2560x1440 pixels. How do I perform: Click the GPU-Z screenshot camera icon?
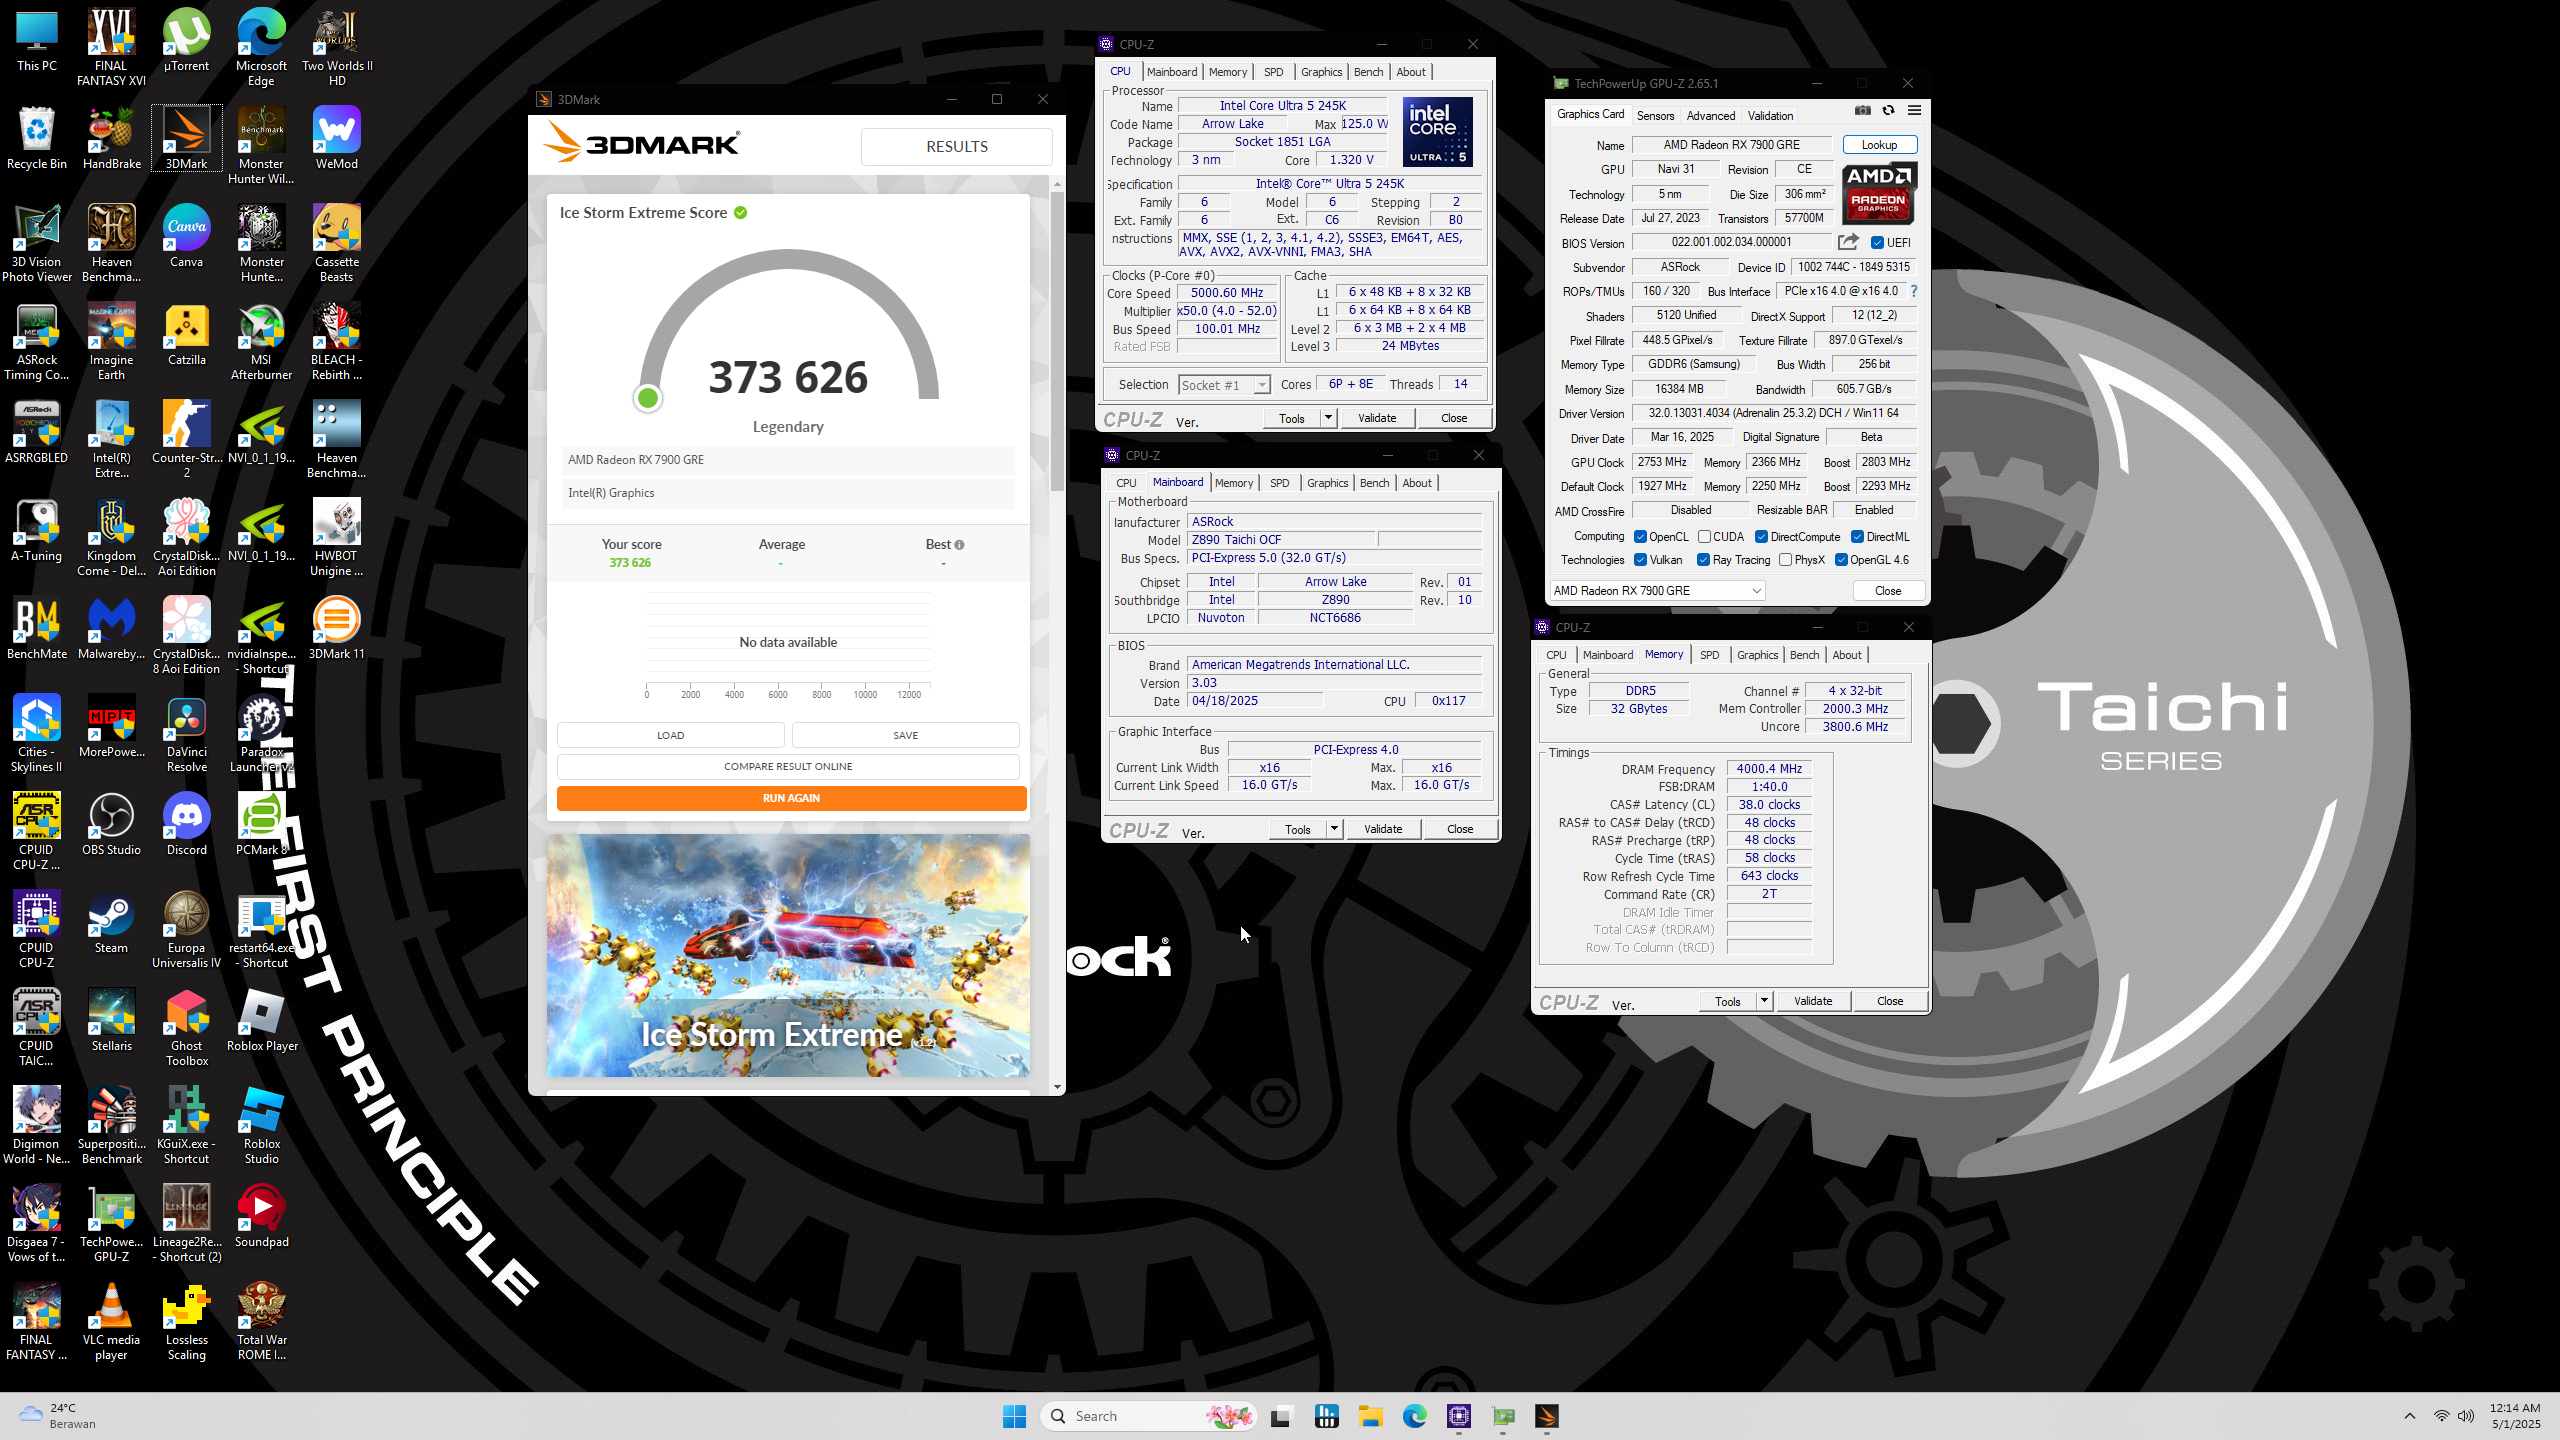point(1862,111)
